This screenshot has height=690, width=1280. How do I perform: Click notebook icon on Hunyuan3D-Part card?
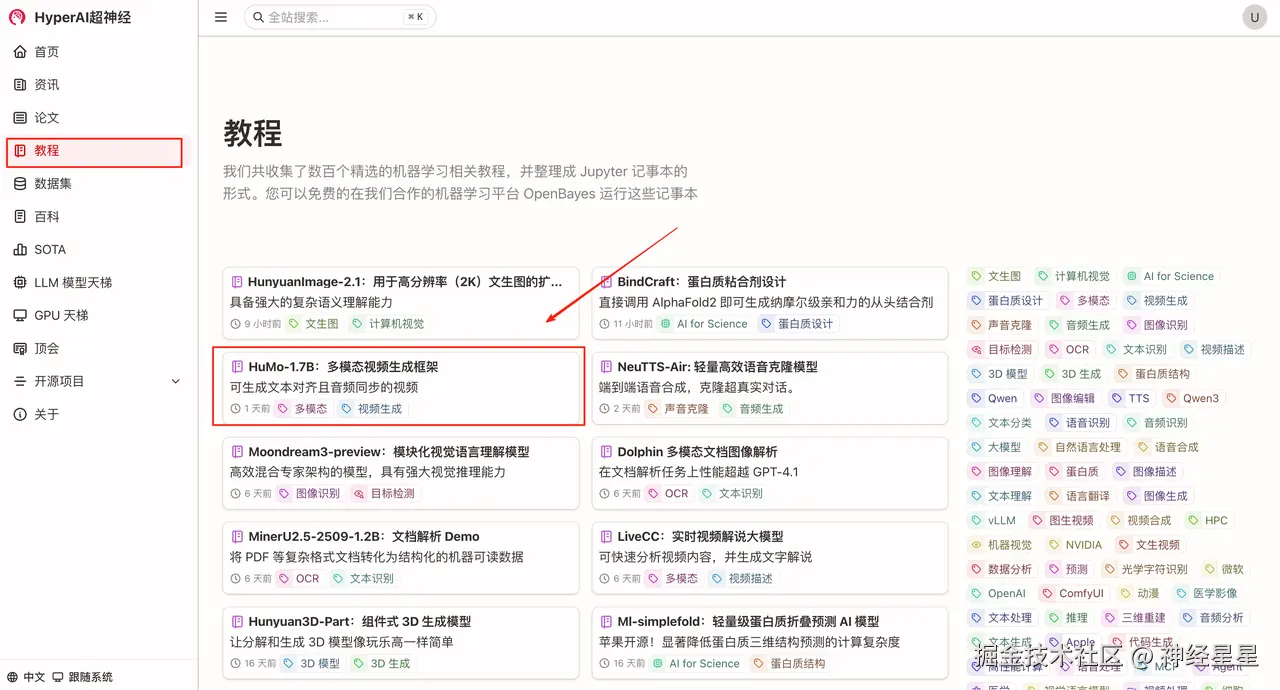pos(237,622)
